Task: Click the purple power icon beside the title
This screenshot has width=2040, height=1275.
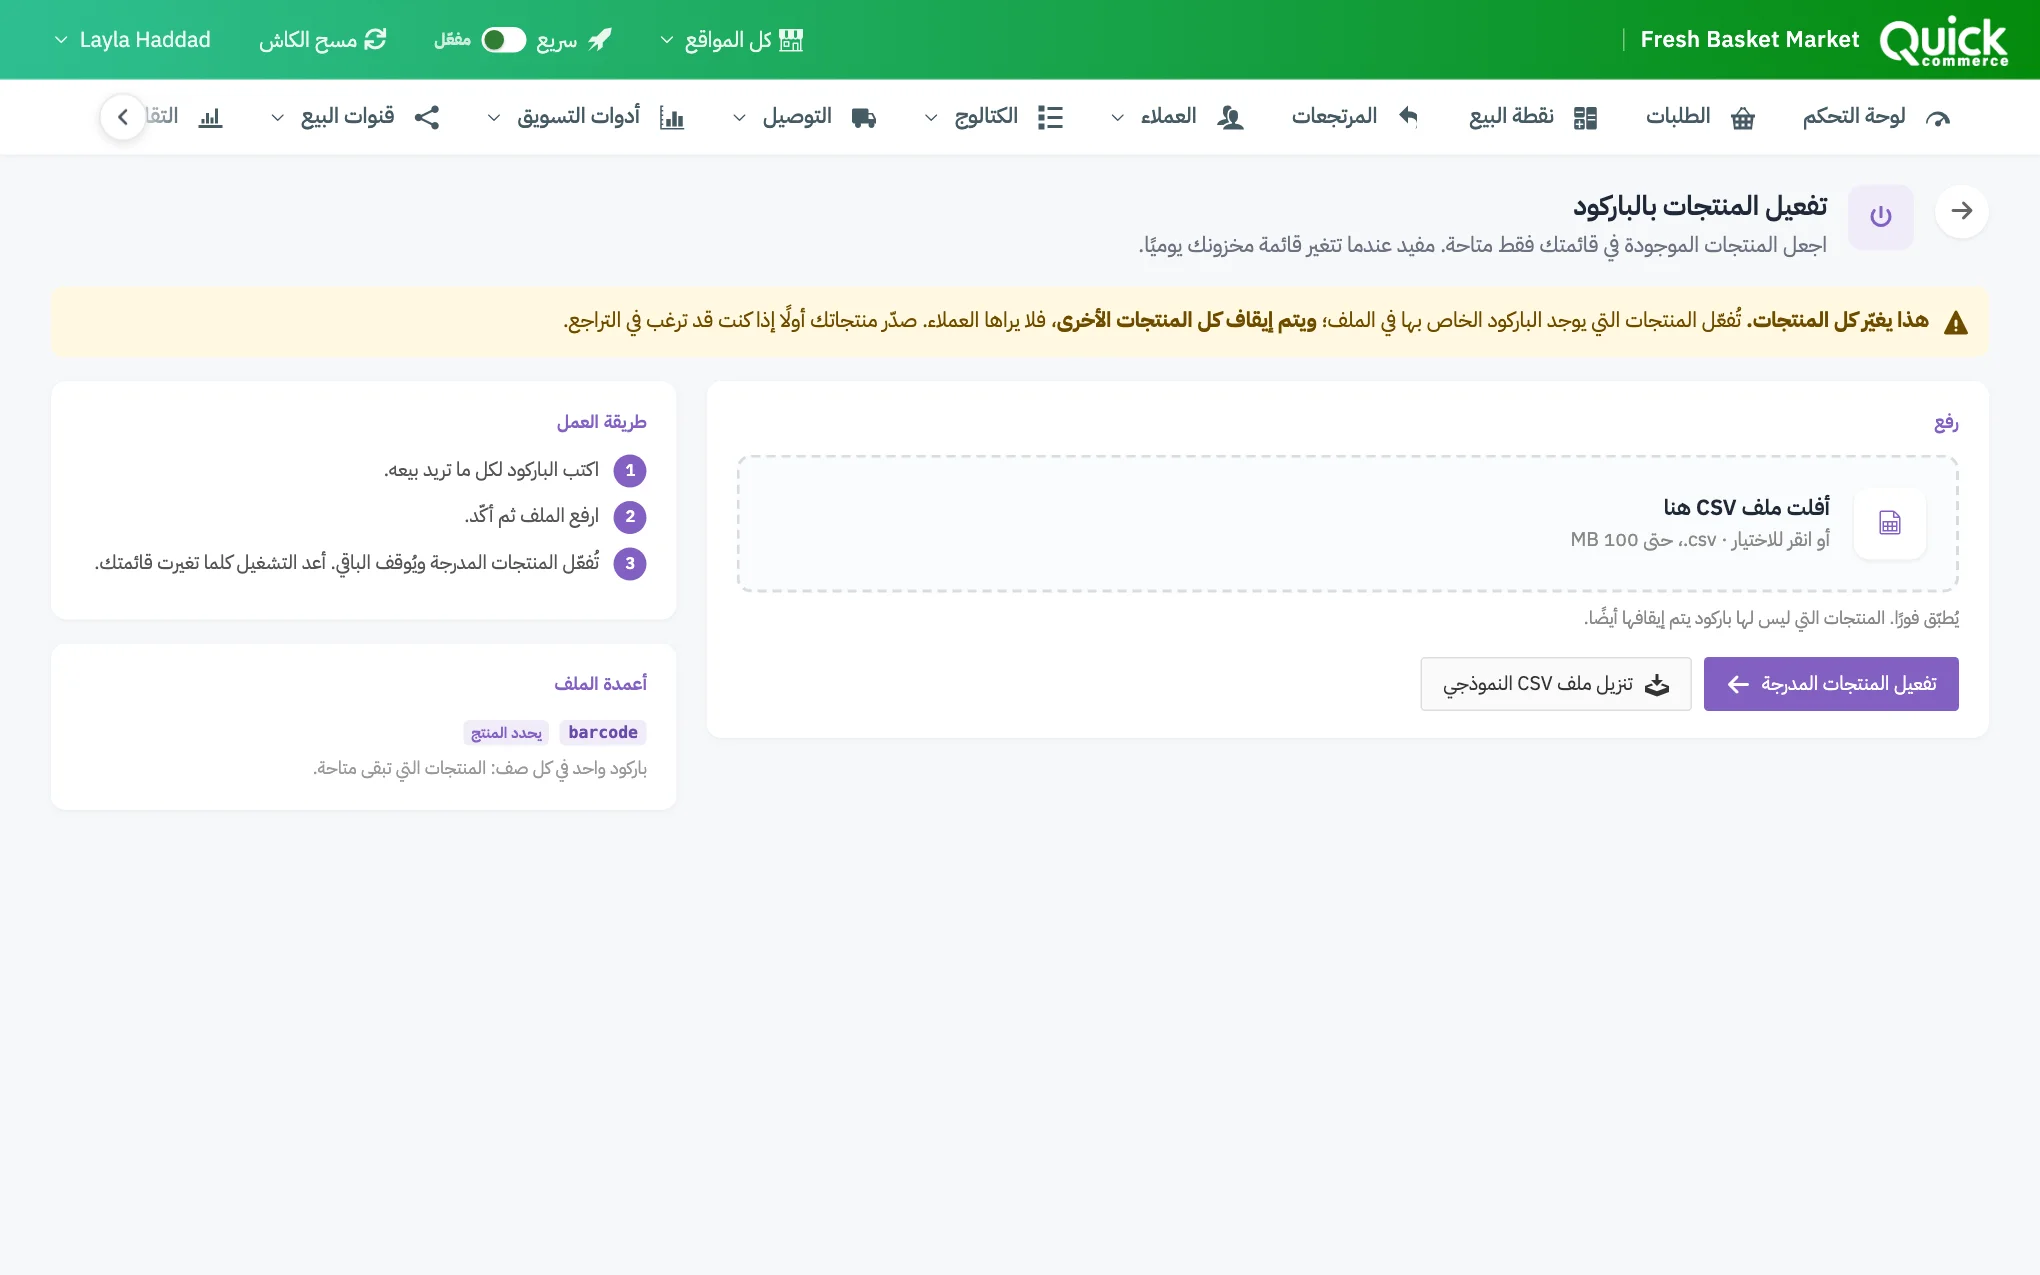Action: [1880, 216]
